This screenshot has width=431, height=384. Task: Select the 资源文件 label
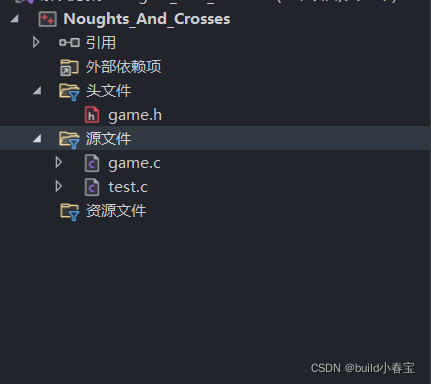116,211
